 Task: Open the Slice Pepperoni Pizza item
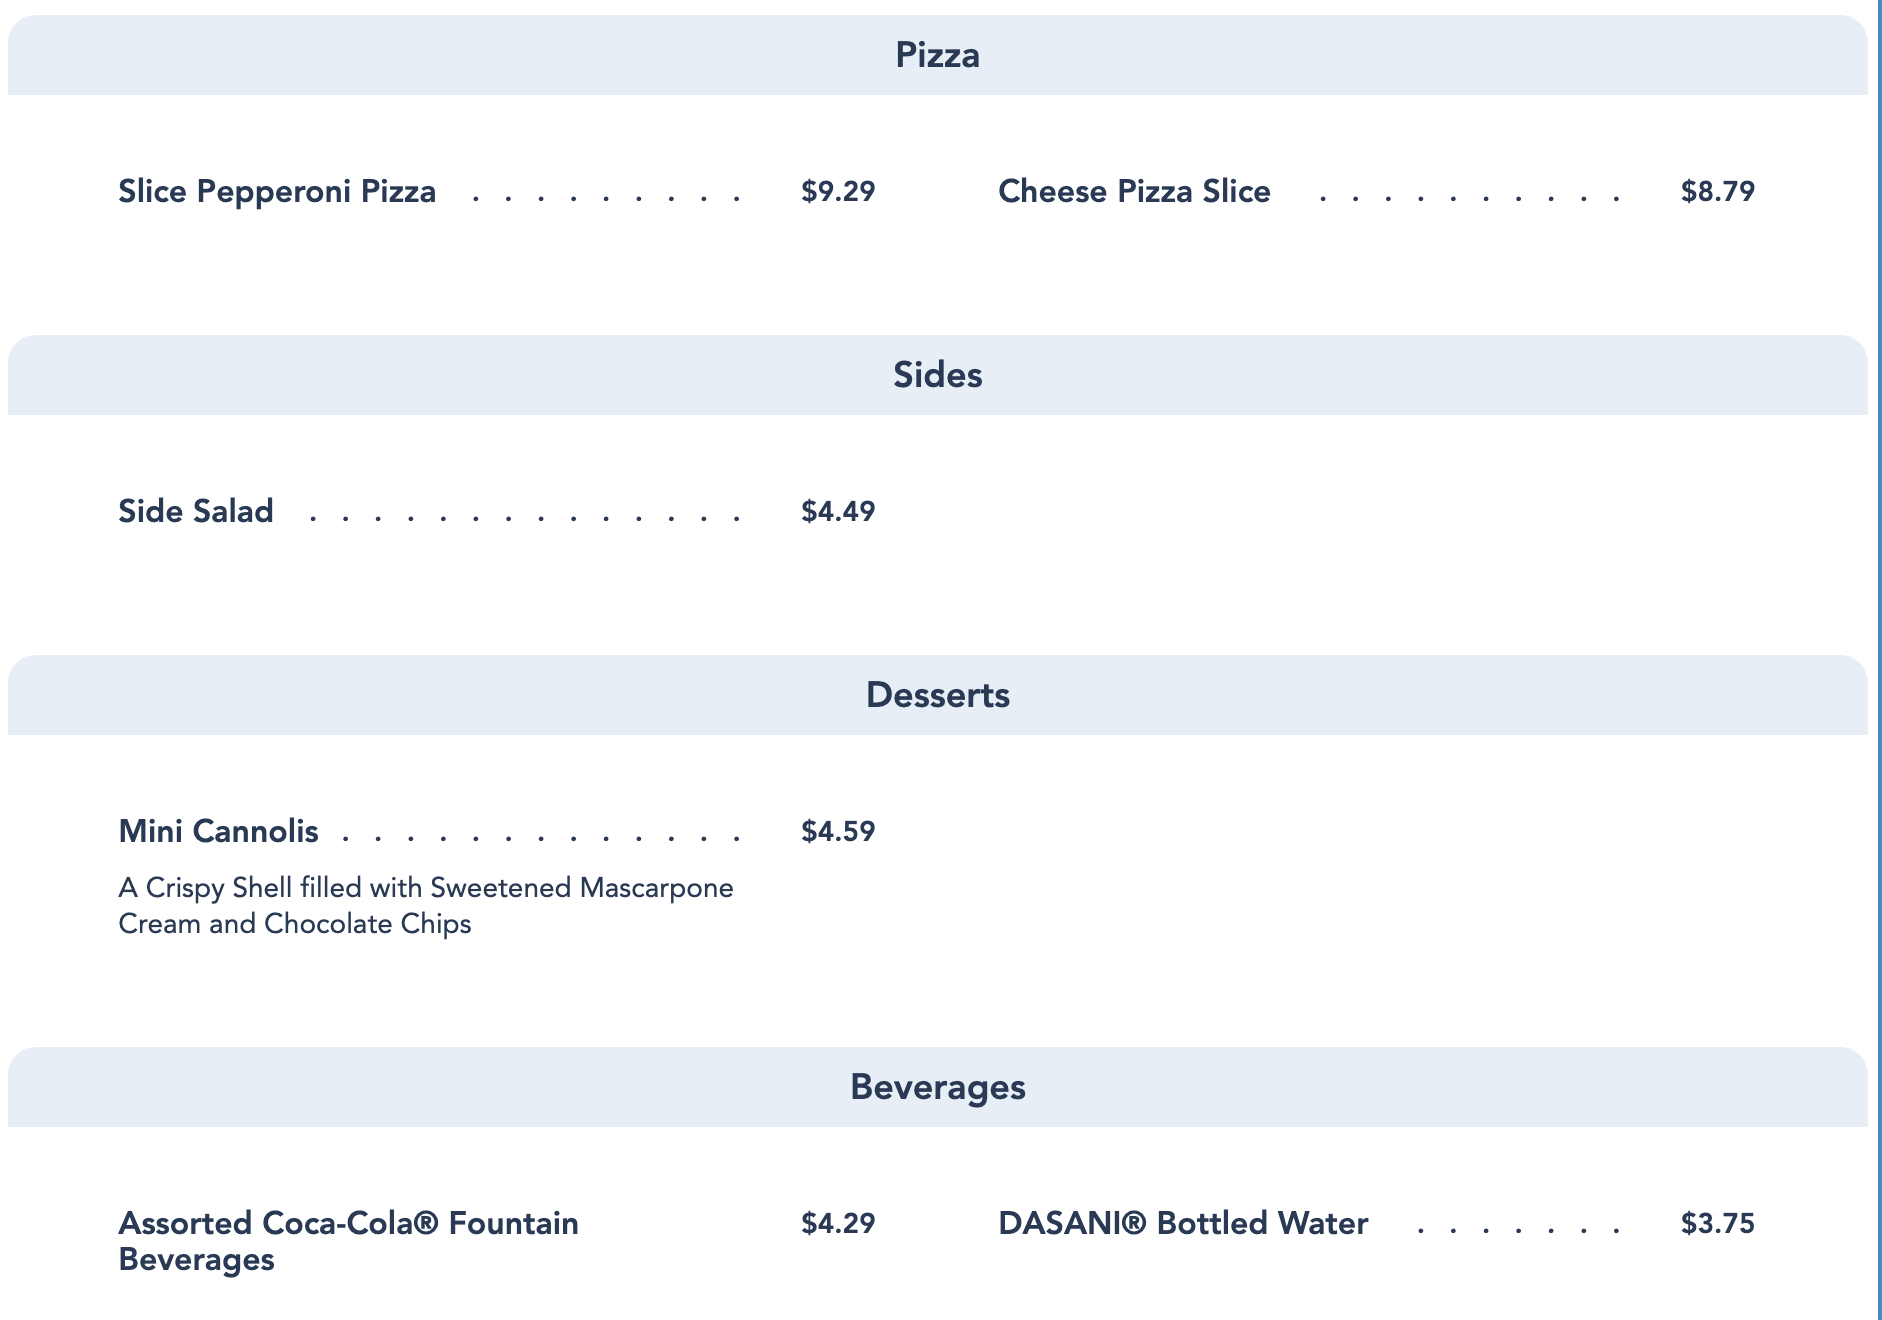[277, 191]
